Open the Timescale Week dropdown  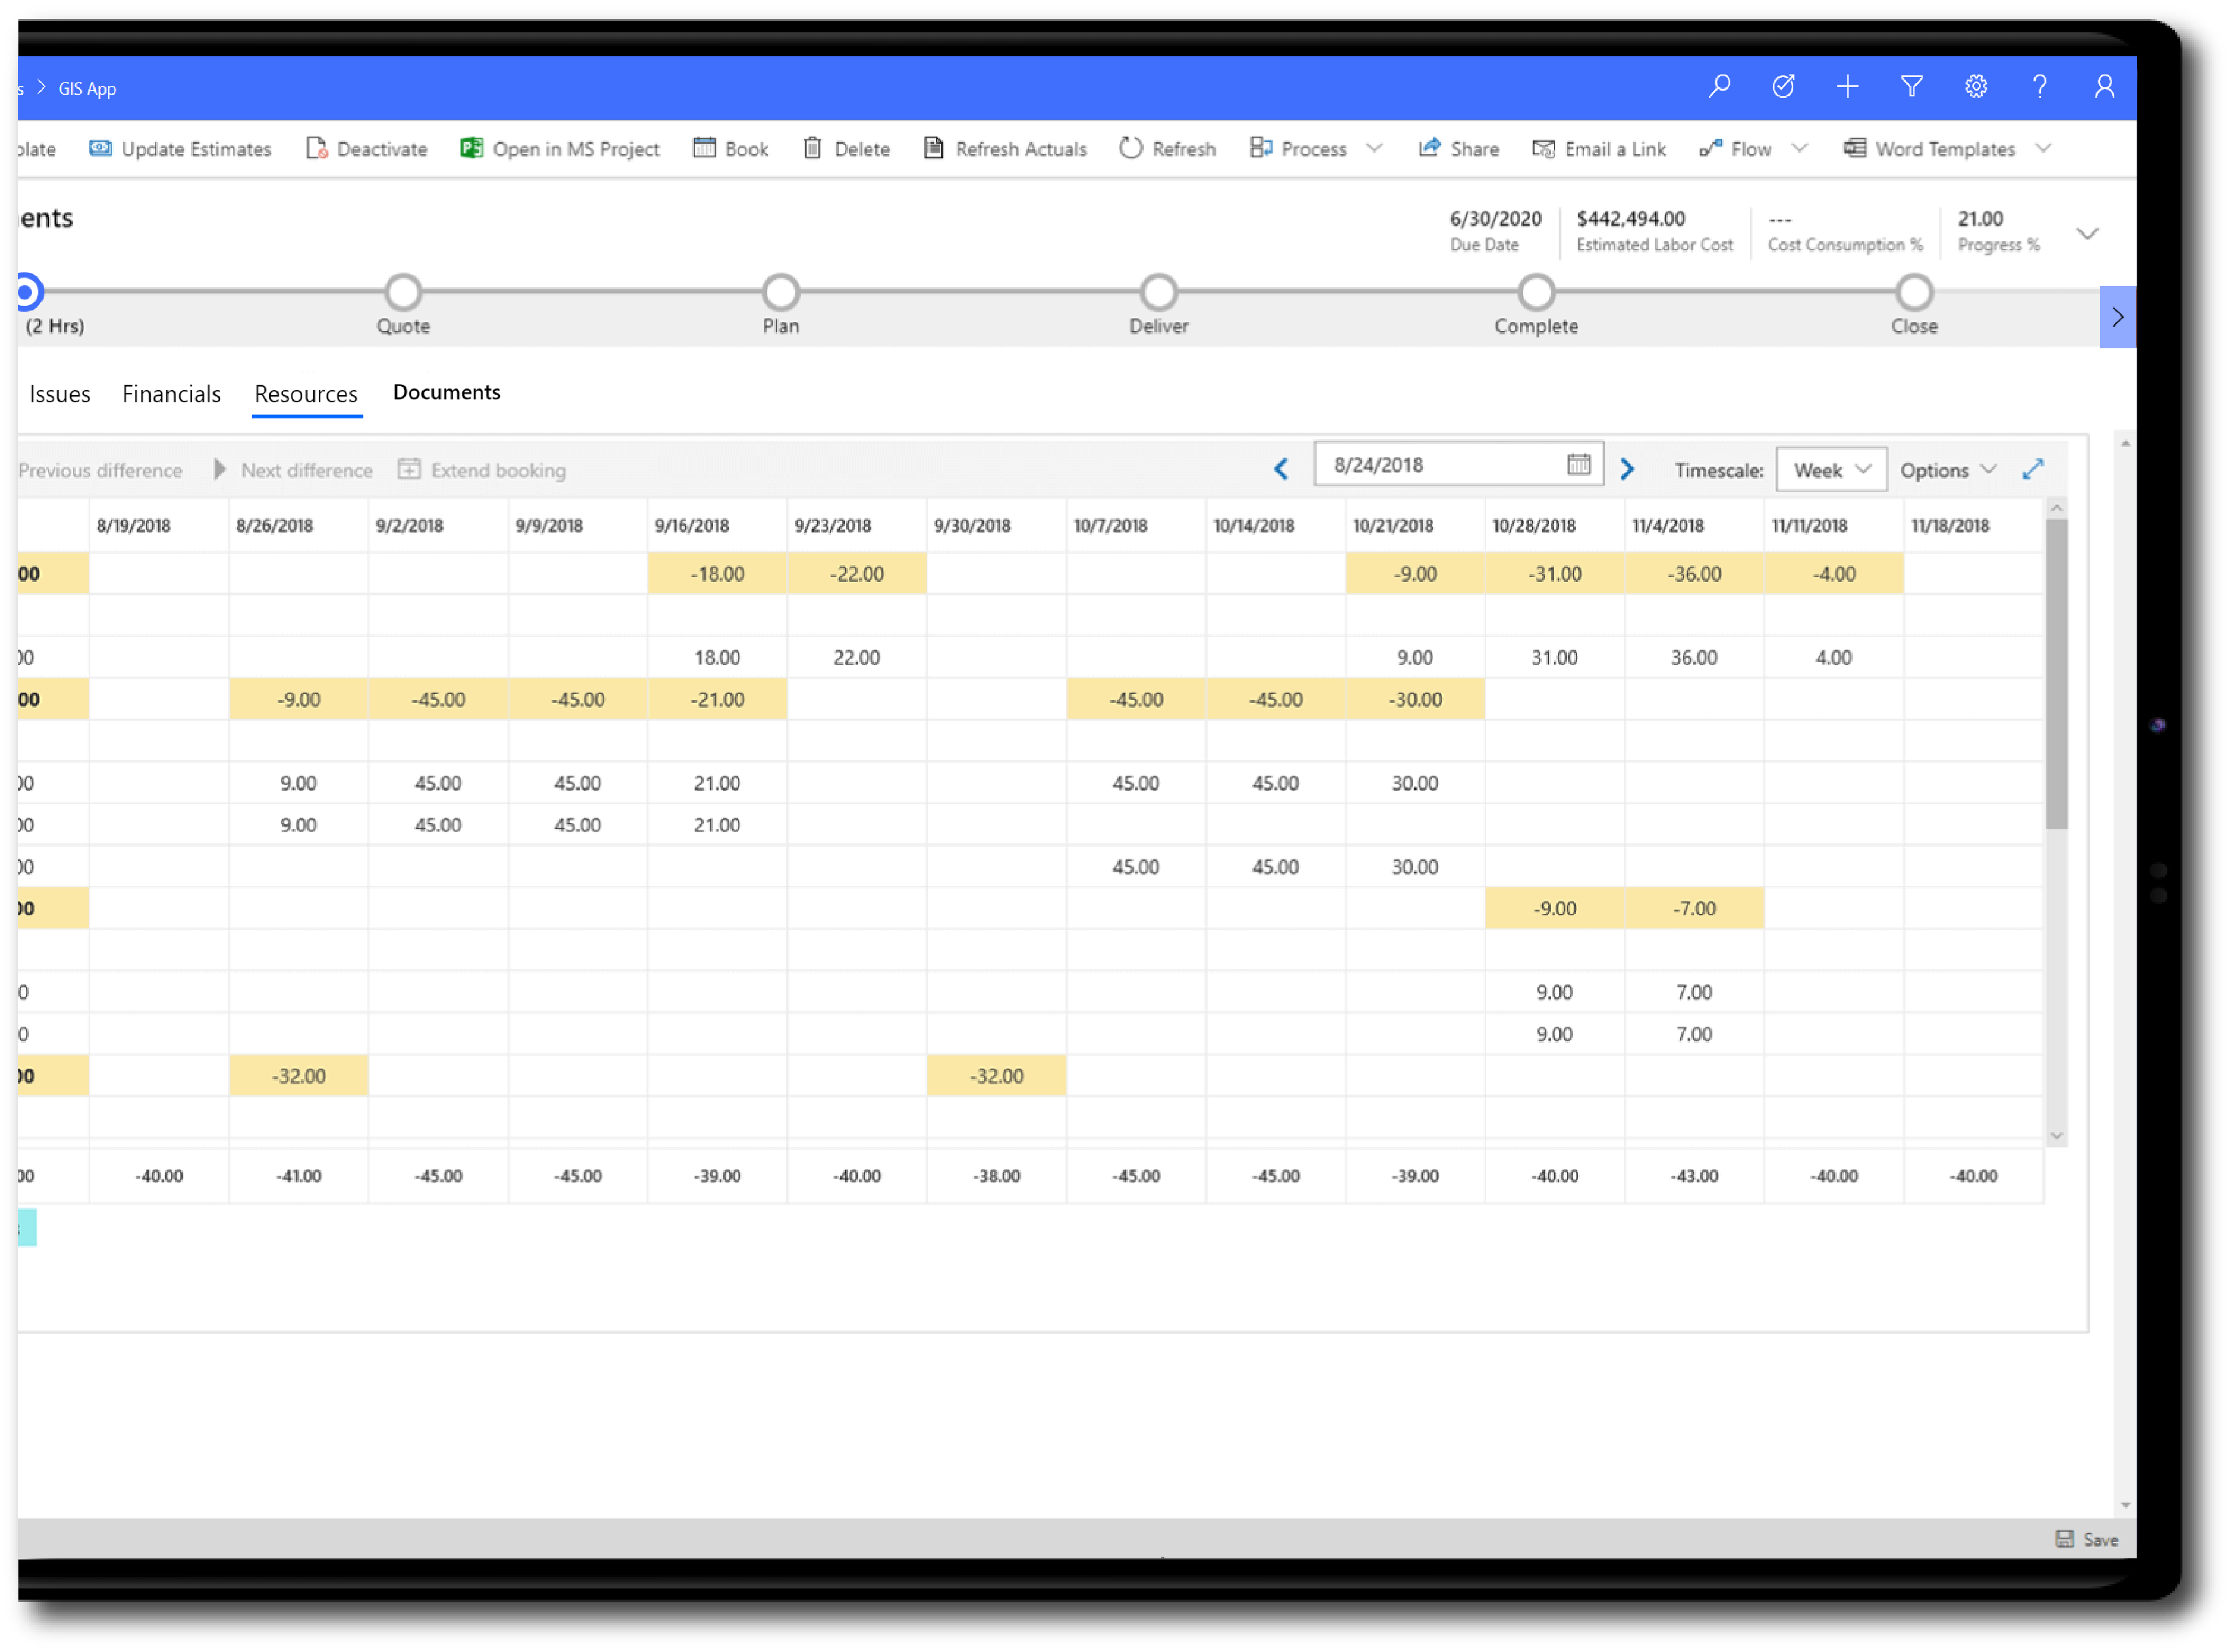1830,469
